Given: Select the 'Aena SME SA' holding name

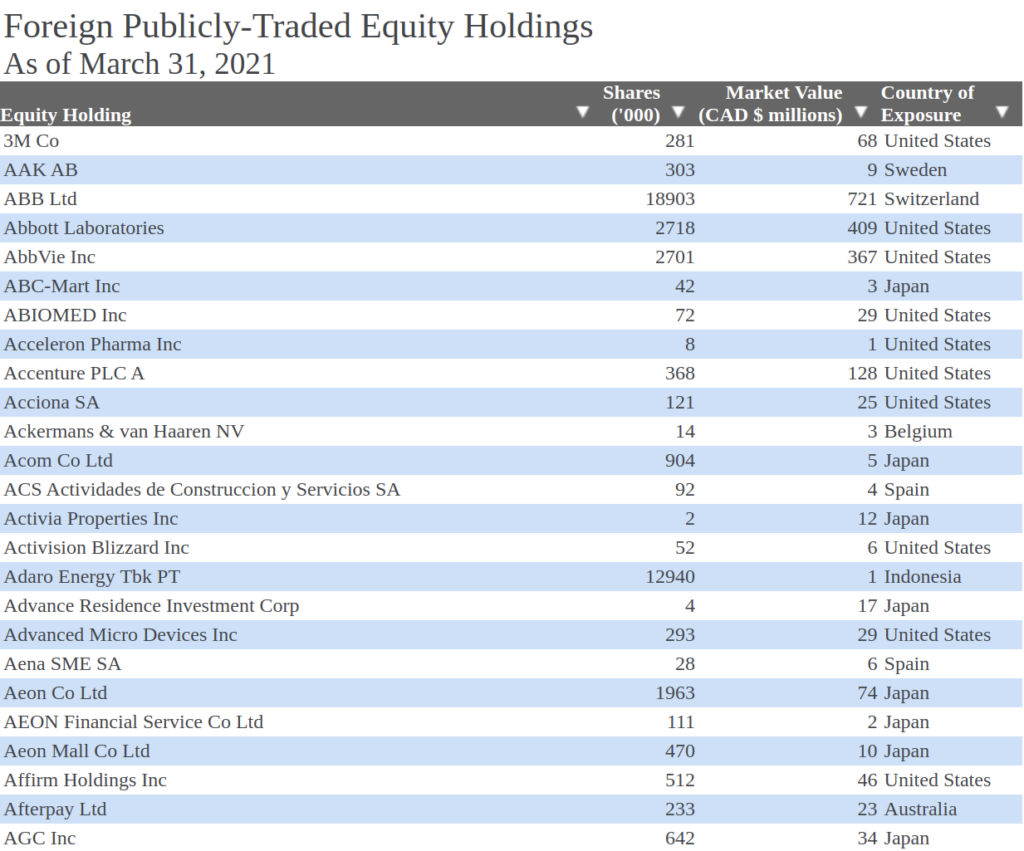Looking at the screenshot, I should [x=63, y=664].
